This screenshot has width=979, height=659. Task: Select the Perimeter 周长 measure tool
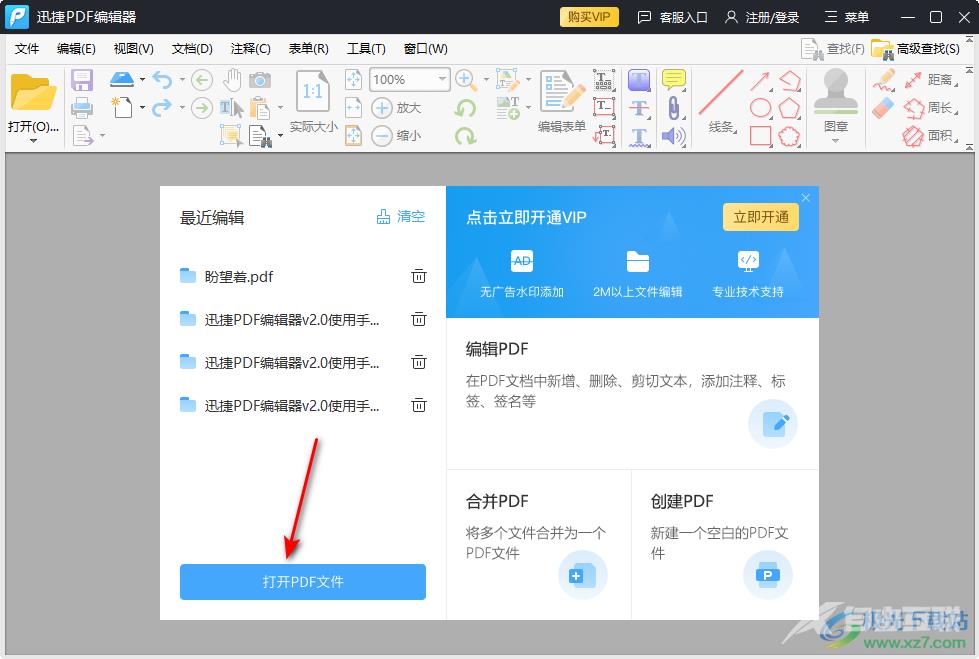(x=931, y=108)
